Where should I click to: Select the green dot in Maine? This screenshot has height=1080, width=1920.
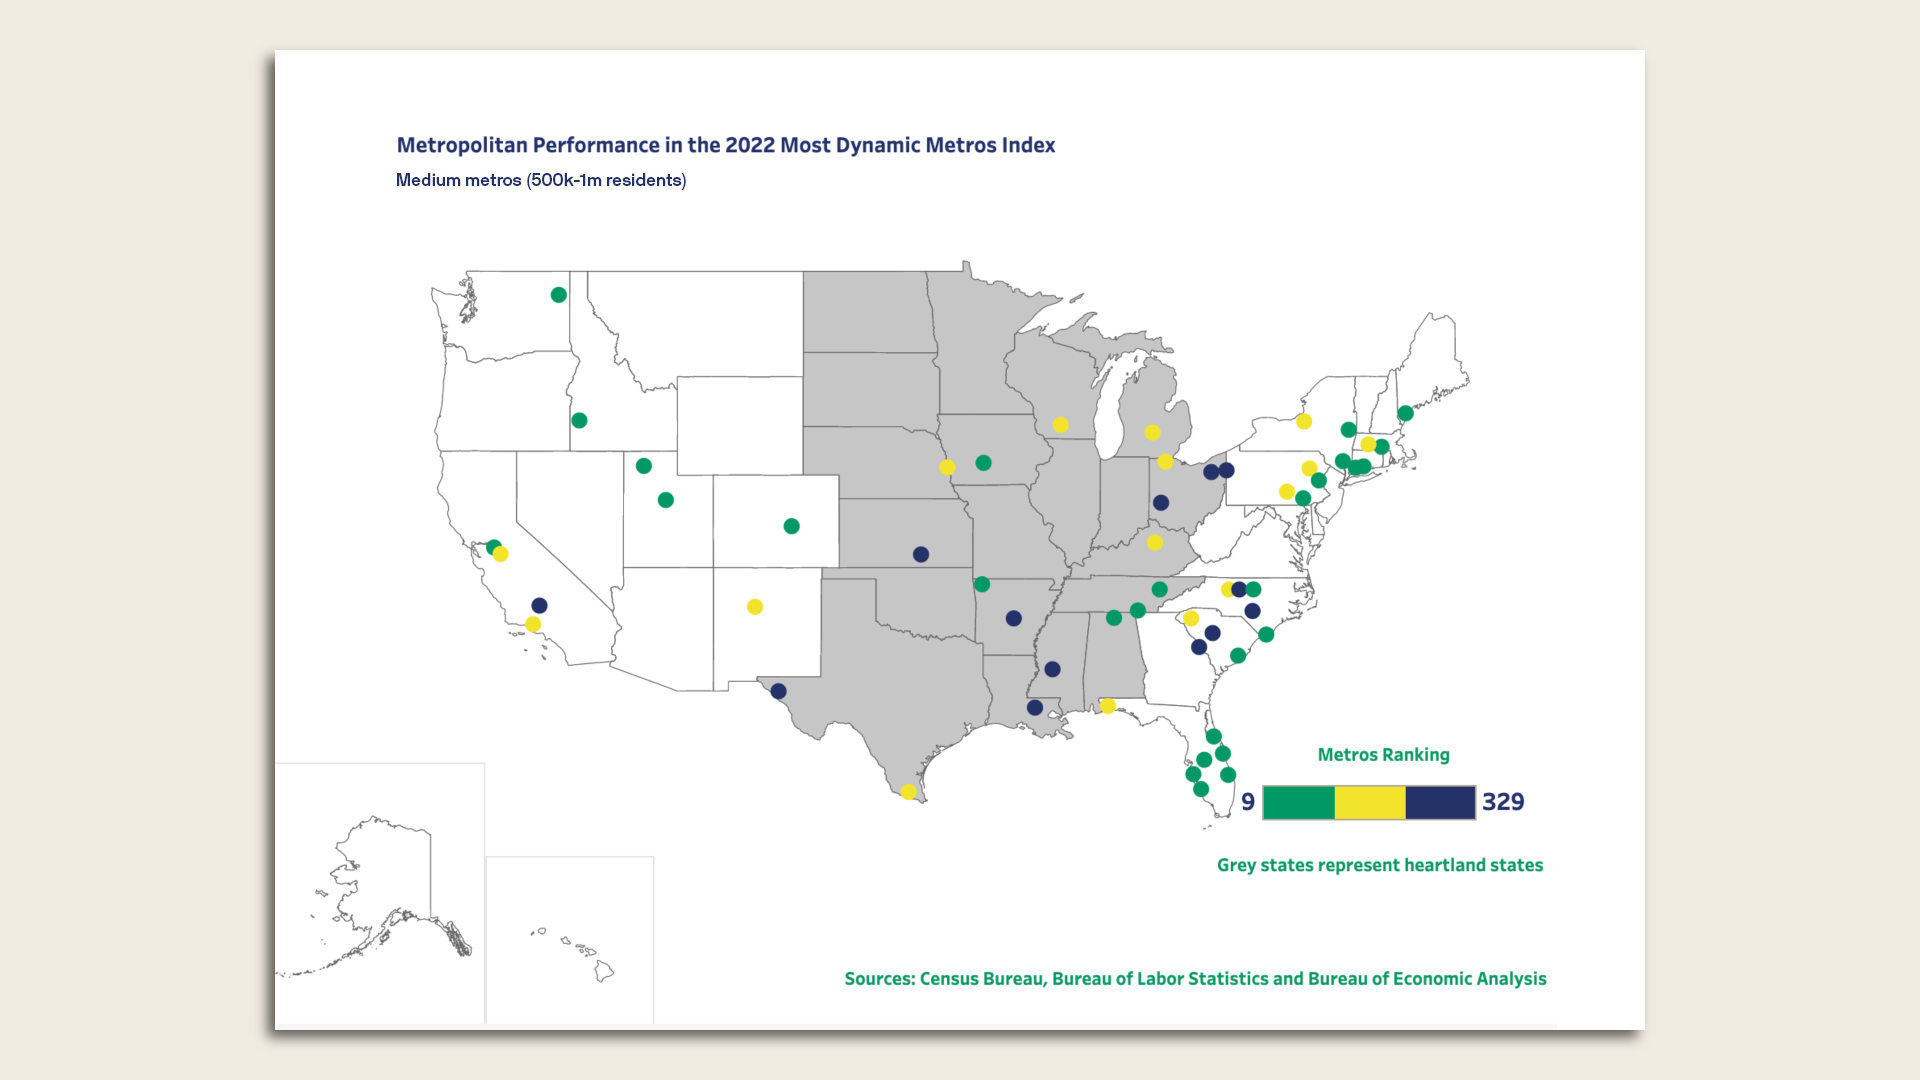tap(1405, 413)
